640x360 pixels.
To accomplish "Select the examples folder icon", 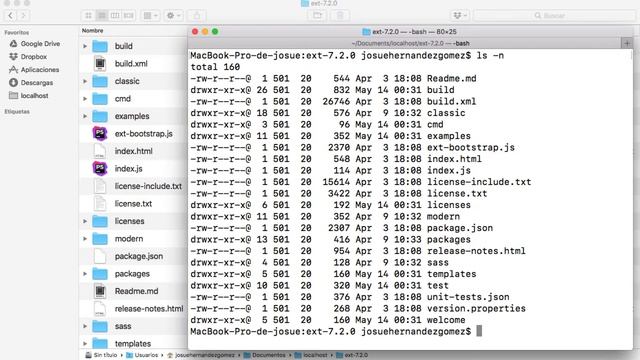I will (x=100, y=116).
